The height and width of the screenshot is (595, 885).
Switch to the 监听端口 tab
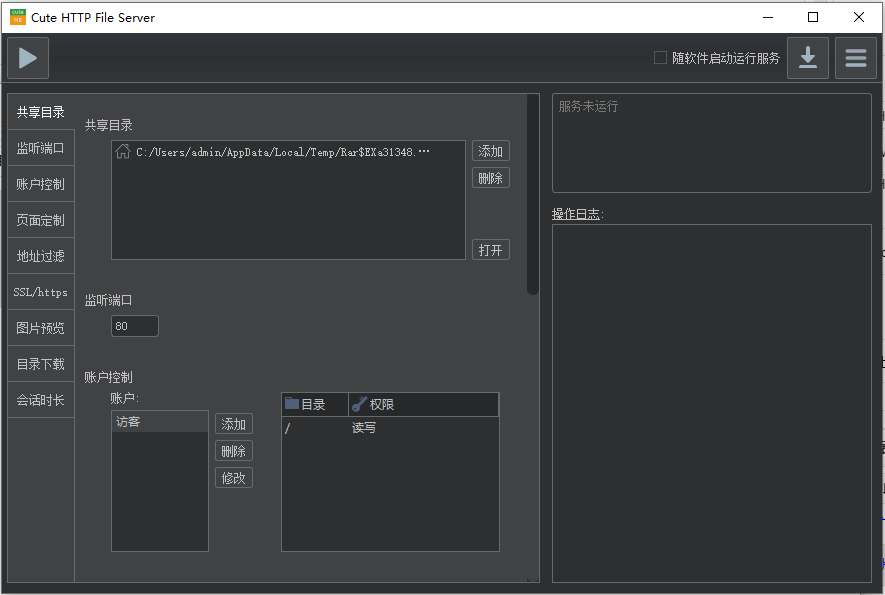(41, 148)
